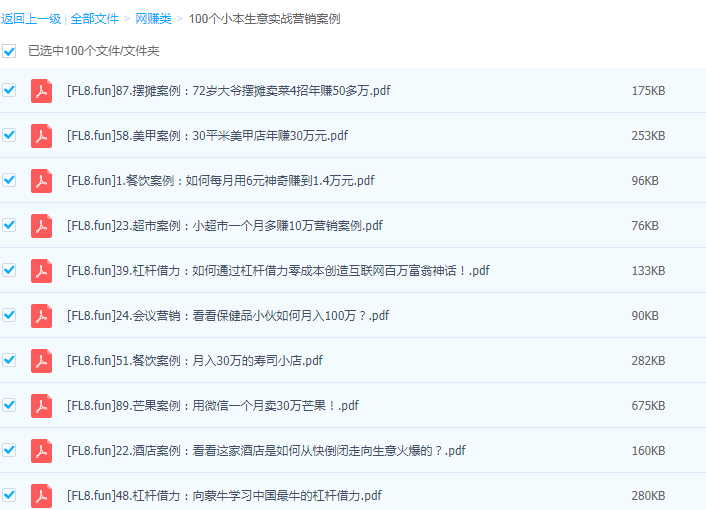Click PDF icon for 1.餐饮案例 file
Image resolution: width=706 pixels, height=510 pixels.
[41, 181]
